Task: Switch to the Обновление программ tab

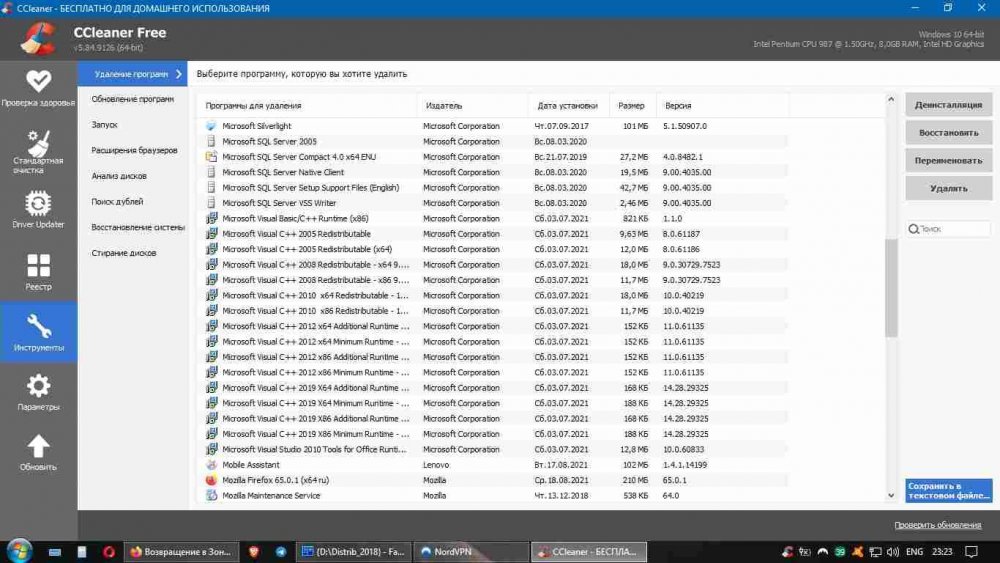Action: [132, 99]
